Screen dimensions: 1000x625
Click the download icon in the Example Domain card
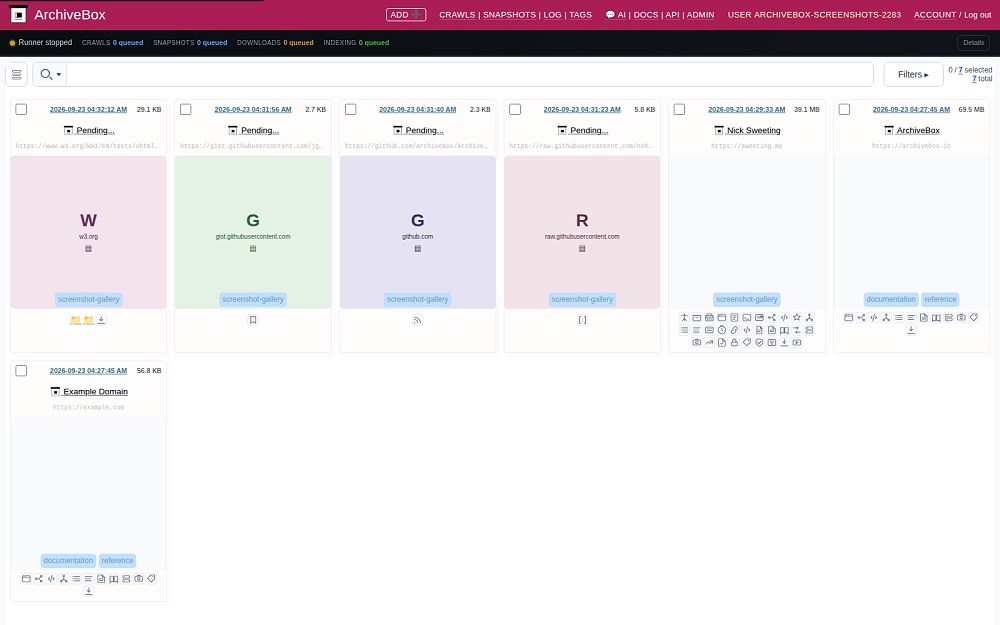(x=89, y=591)
